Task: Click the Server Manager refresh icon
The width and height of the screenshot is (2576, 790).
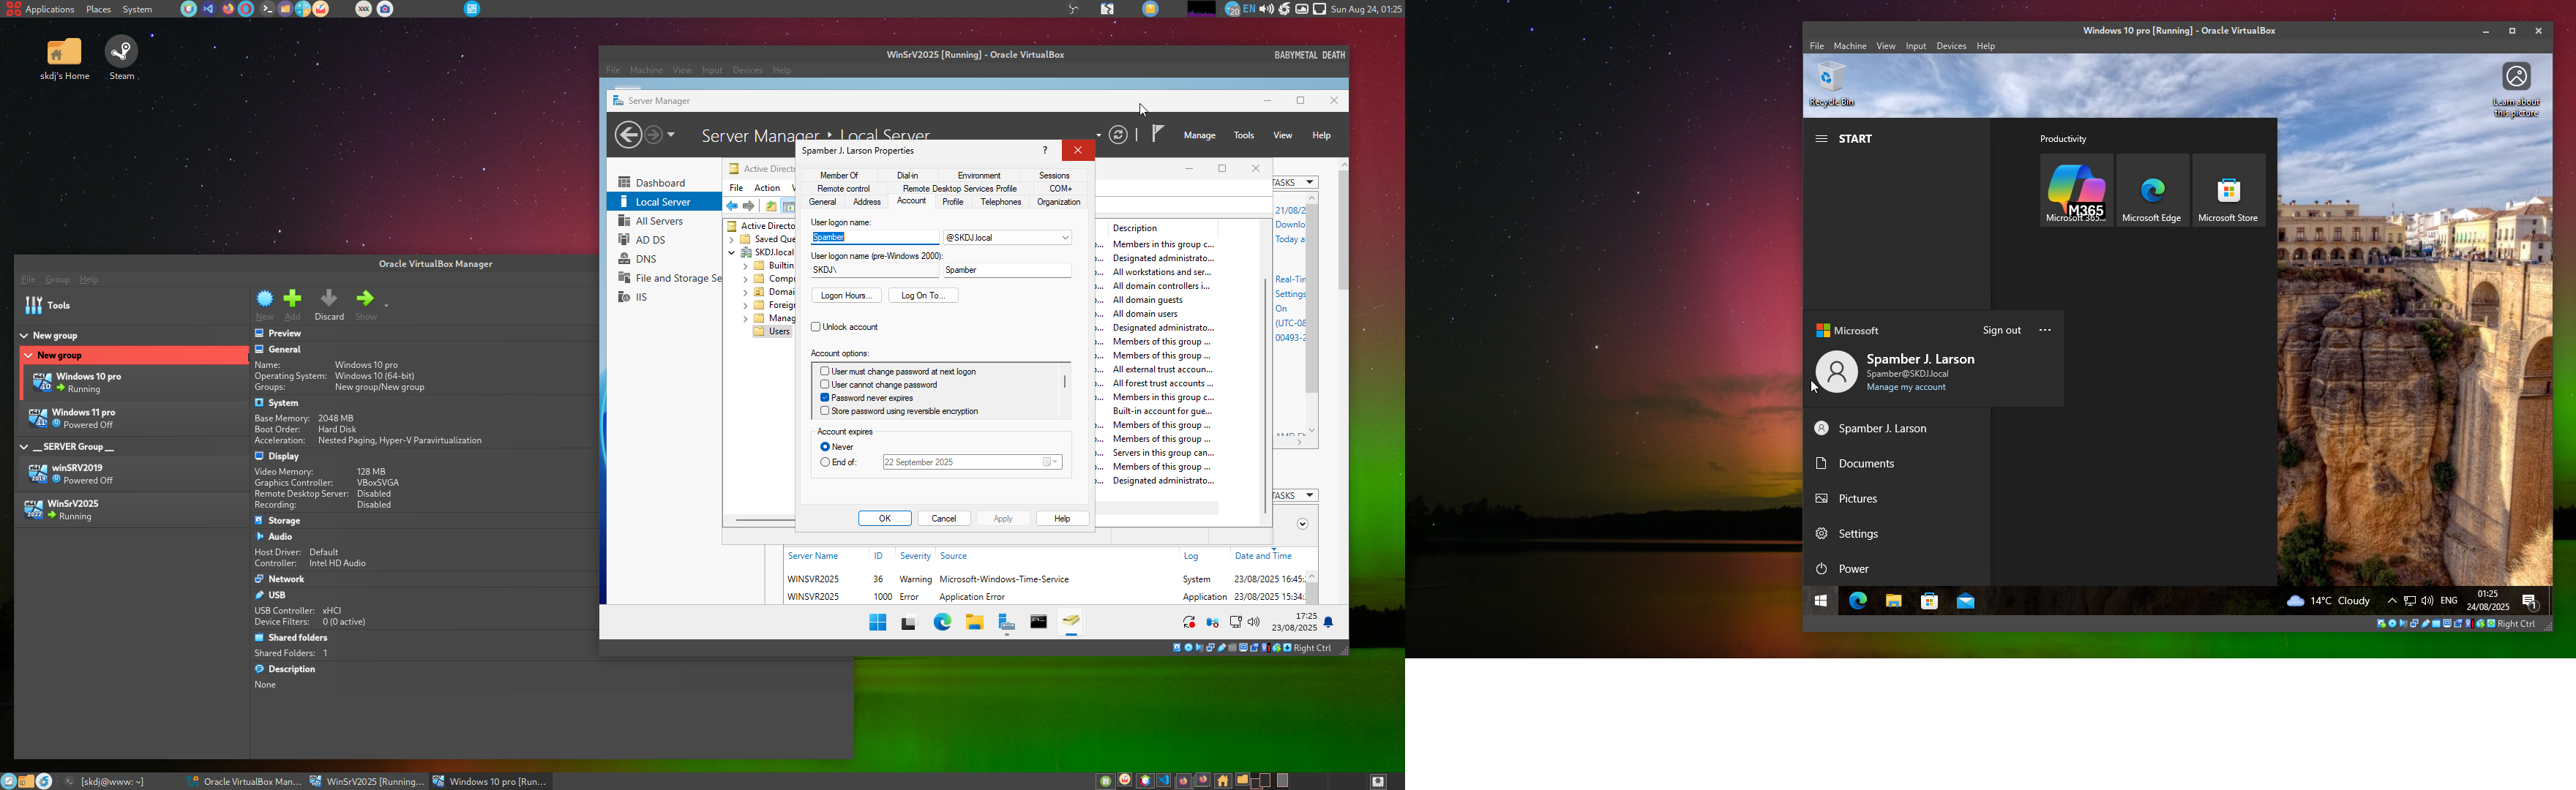Action: [1118, 135]
